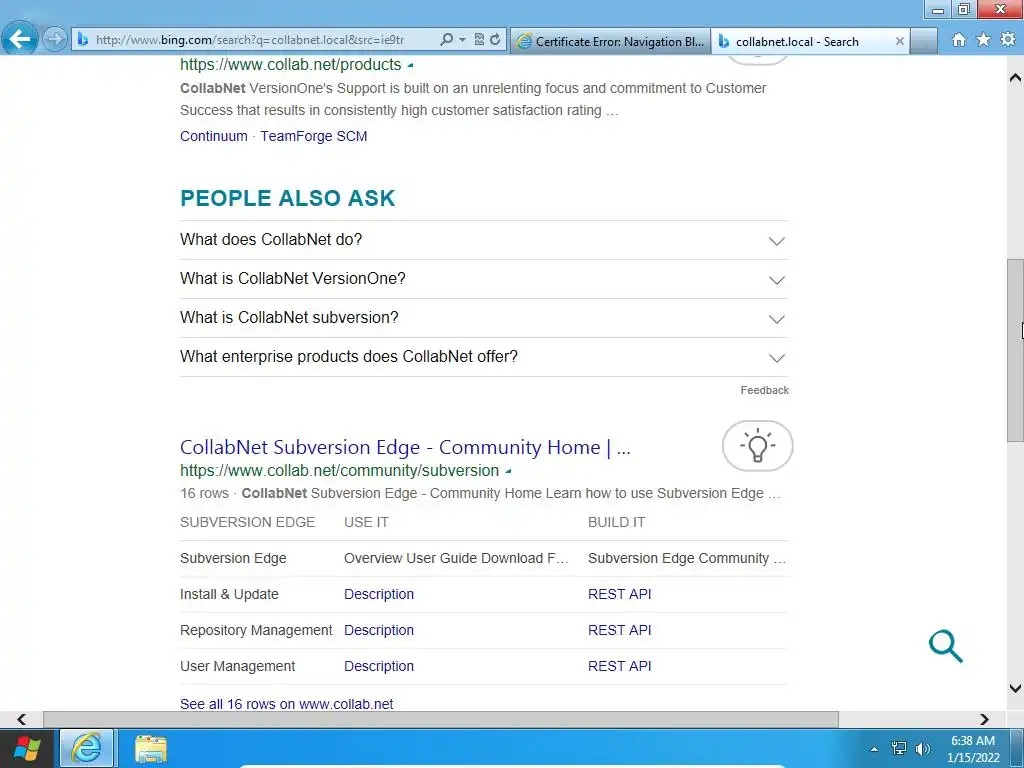The image size is (1024, 768).
Task: Click the Feedback link
Action: (x=764, y=391)
